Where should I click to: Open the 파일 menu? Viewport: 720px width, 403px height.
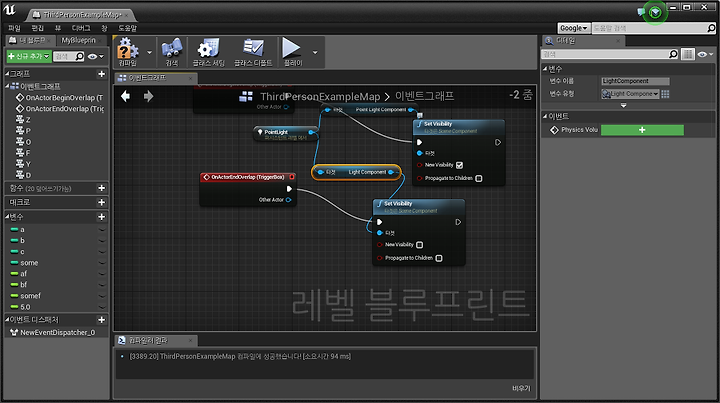pyautogui.click(x=14, y=28)
